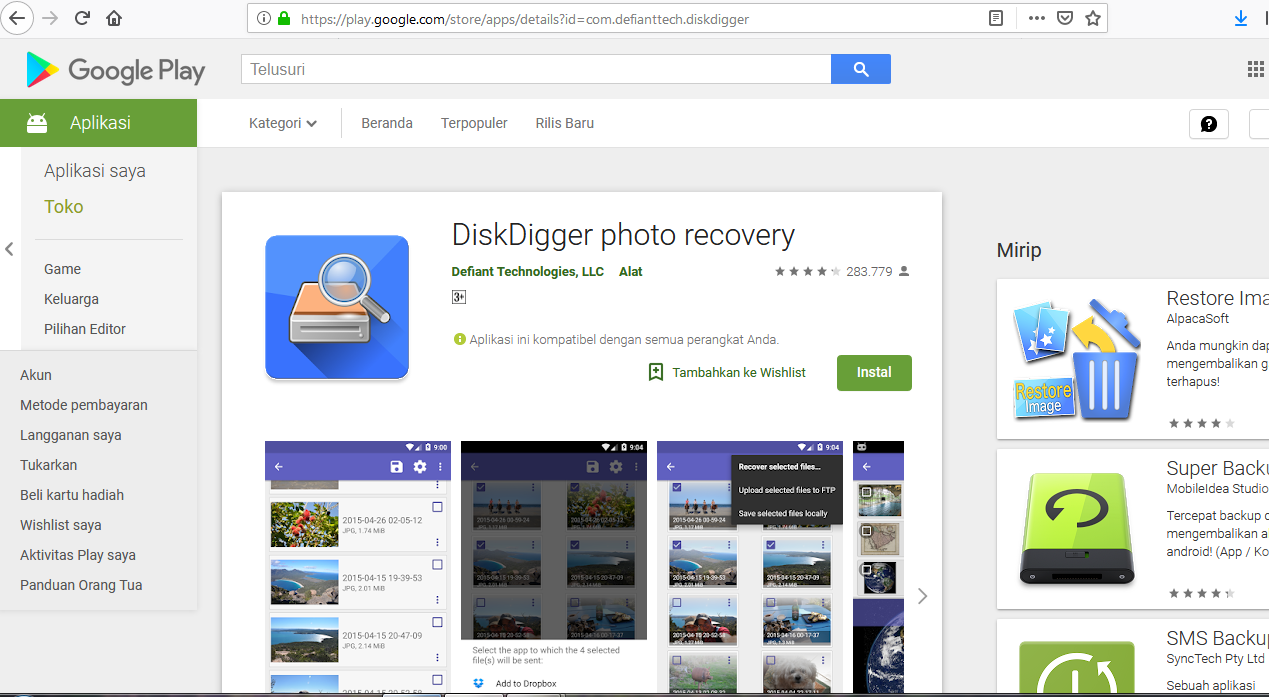Screen dimensions: 1269x697
Task: Click the DiskDigger star rating 283.779
Action: [x=842, y=271]
